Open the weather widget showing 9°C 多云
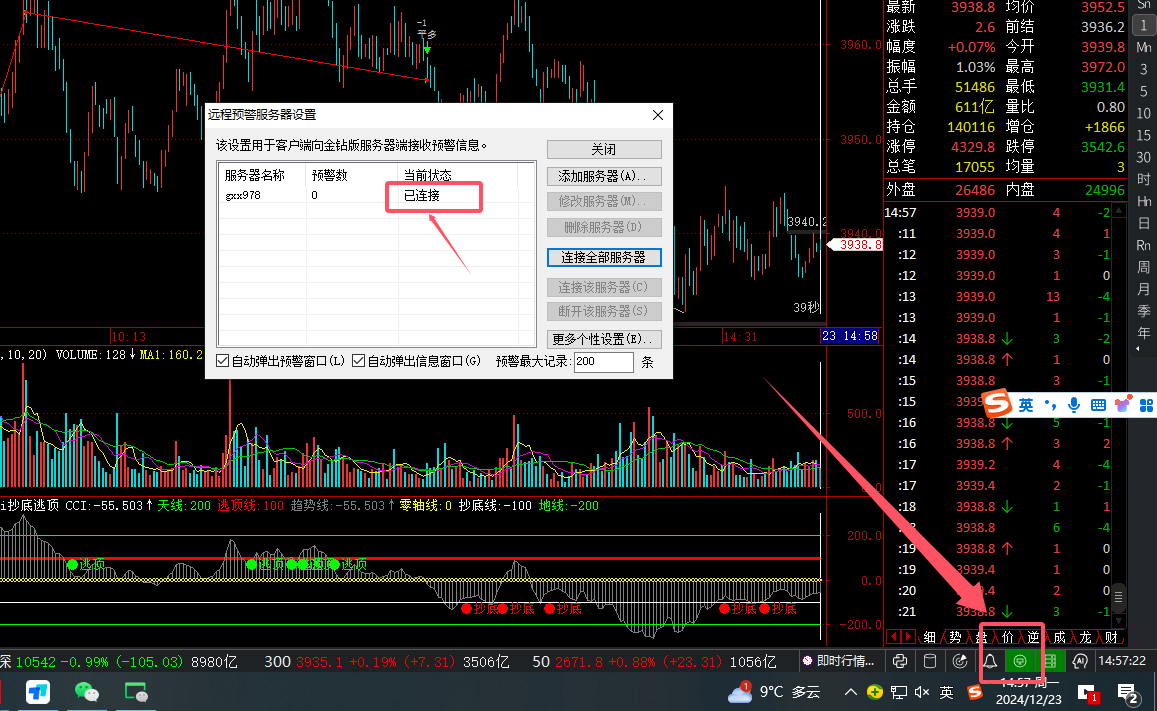Image resolution: width=1157 pixels, height=711 pixels. (x=774, y=692)
